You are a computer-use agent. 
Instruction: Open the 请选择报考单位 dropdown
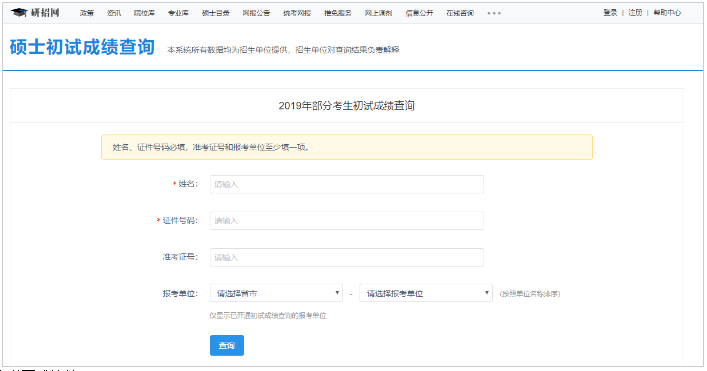pos(426,293)
